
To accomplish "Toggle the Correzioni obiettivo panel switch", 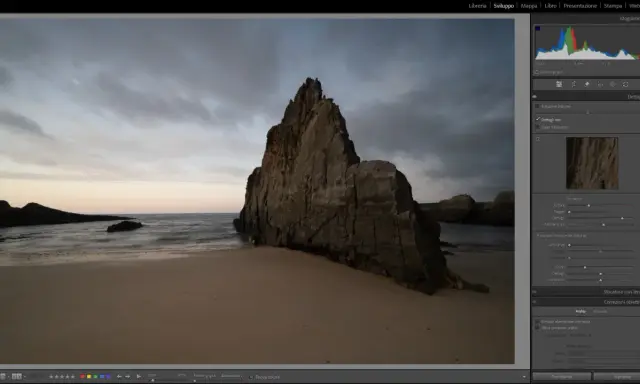I will click(x=534, y=302).
